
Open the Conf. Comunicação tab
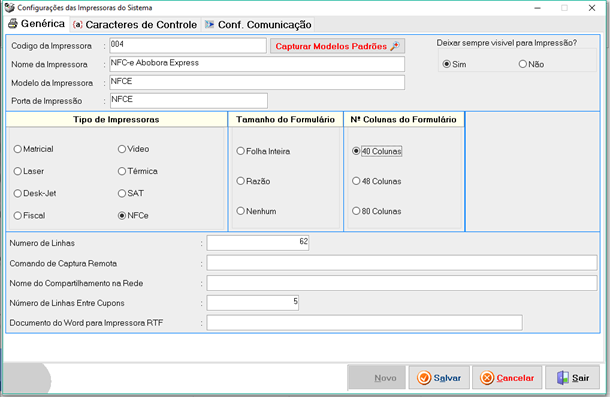click(x=258, y=25)
